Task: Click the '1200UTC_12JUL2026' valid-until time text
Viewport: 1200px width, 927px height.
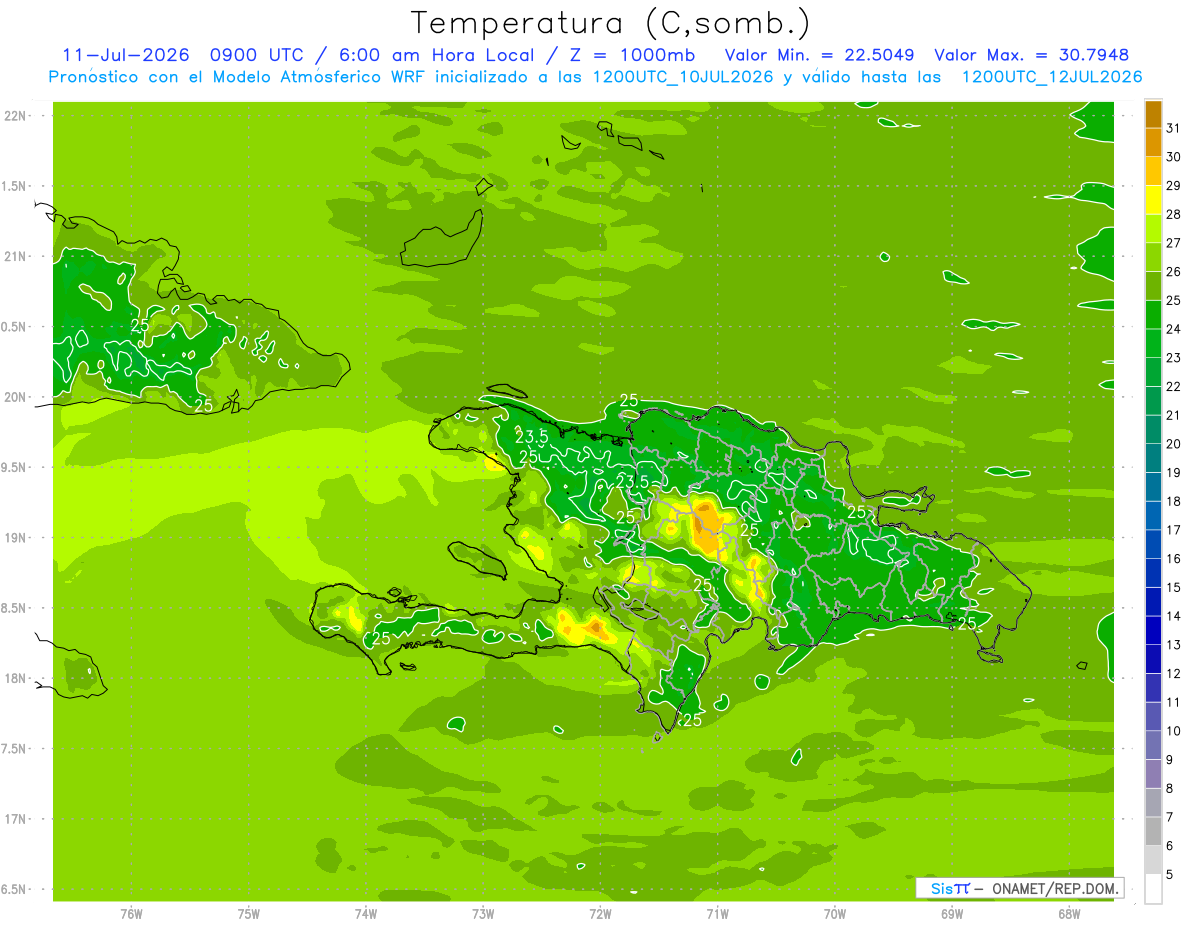Action: point(1052,77)
